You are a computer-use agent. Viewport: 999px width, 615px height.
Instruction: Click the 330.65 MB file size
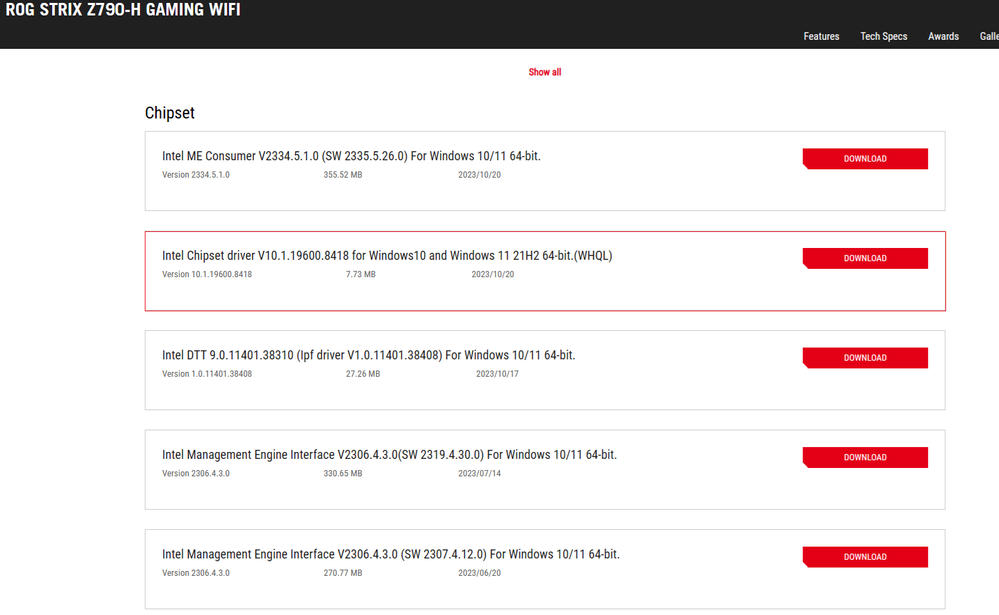click(343, 473)
